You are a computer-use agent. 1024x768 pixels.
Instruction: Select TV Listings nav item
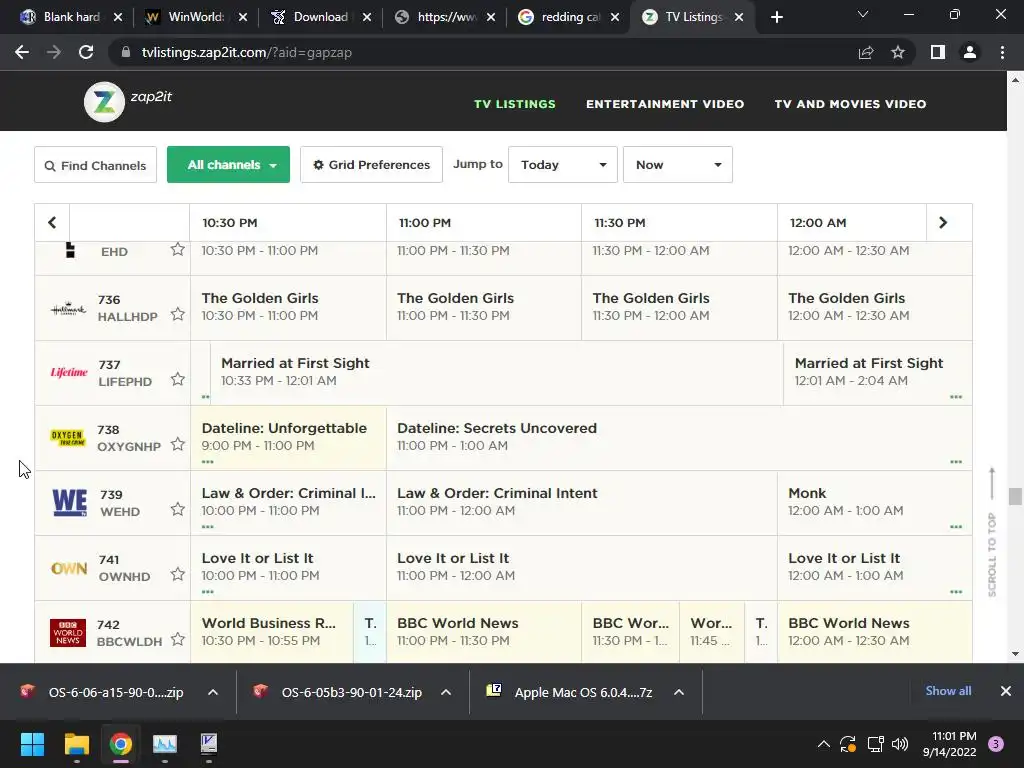click(515, 104)
